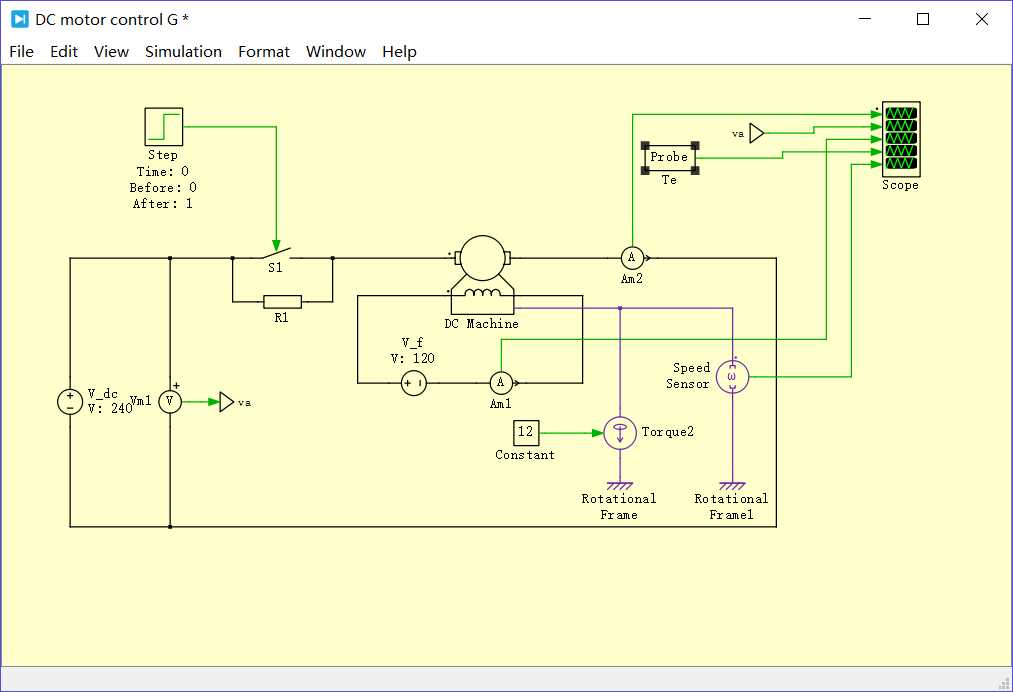Click the 'Constant' label text
Viewport: 1013px width, 692px height.
[x=525, y=455]
